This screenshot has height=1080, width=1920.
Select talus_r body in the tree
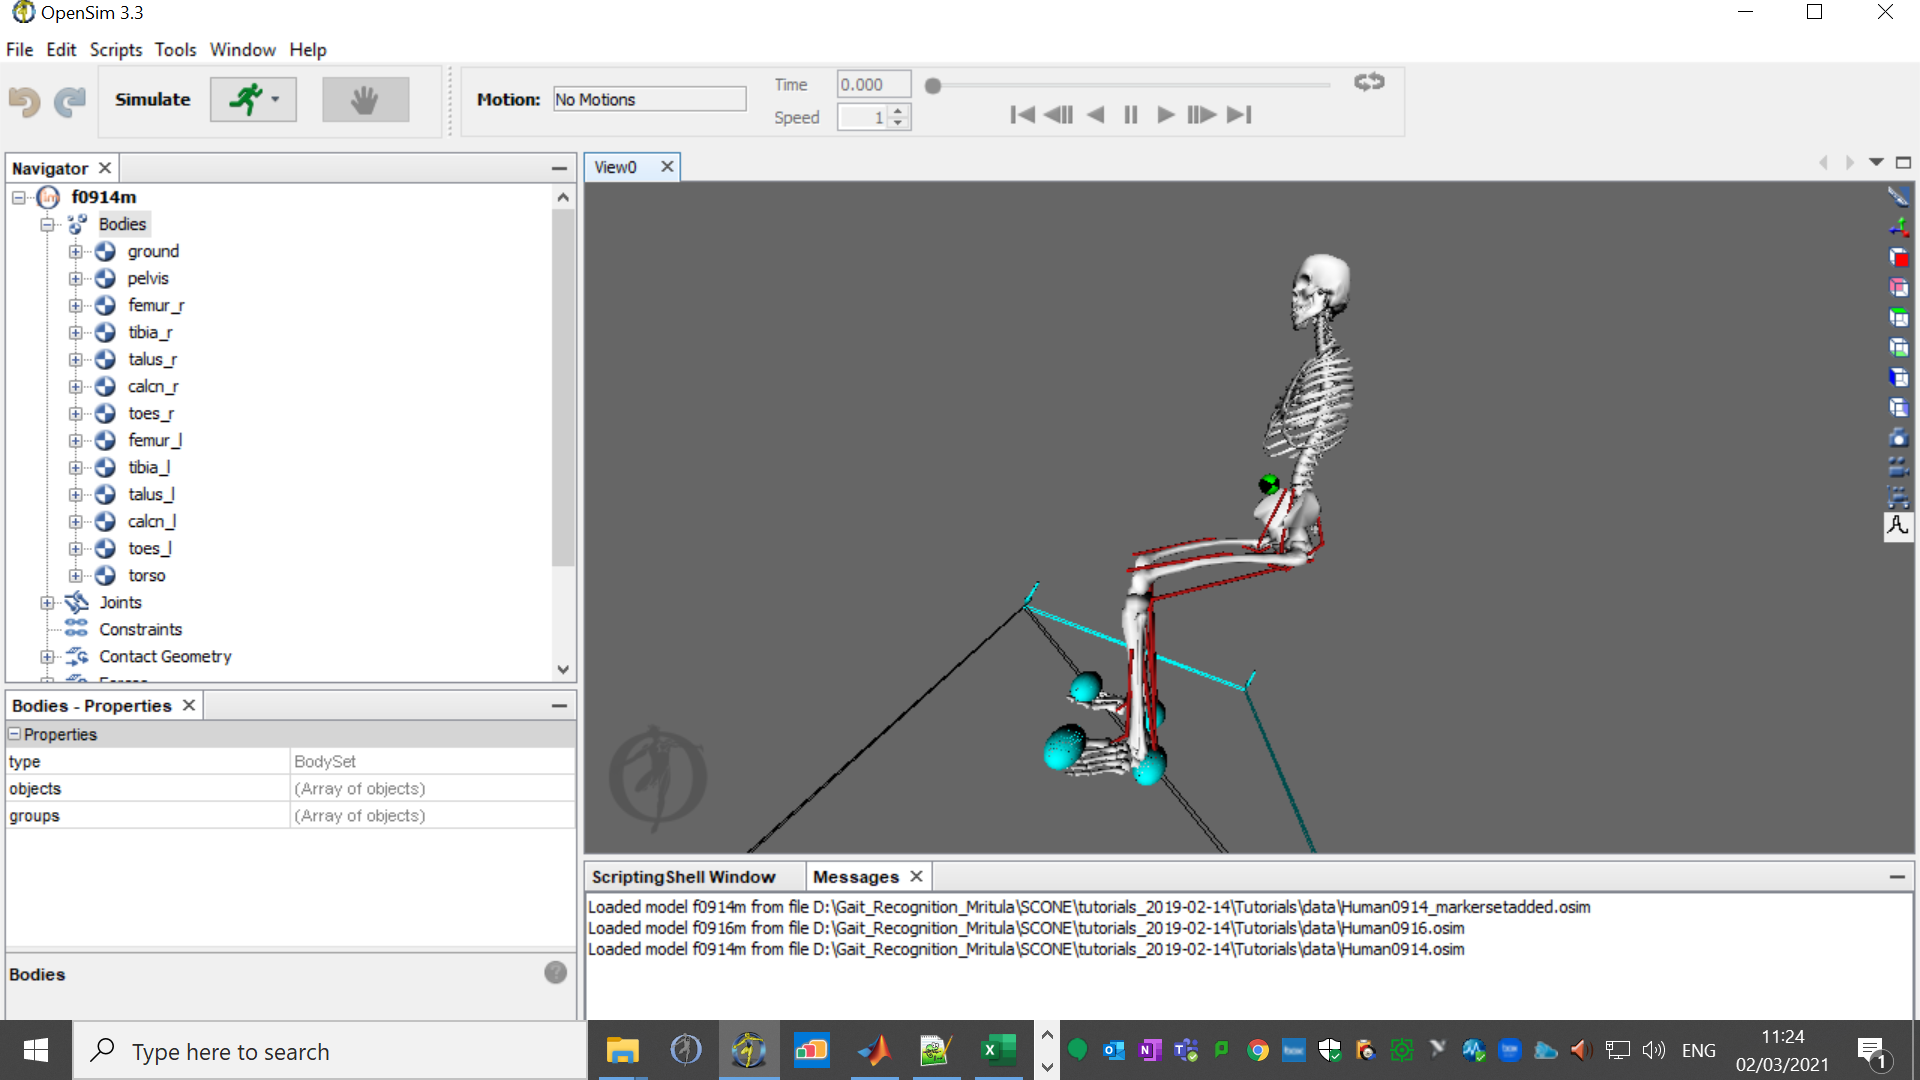152,359
